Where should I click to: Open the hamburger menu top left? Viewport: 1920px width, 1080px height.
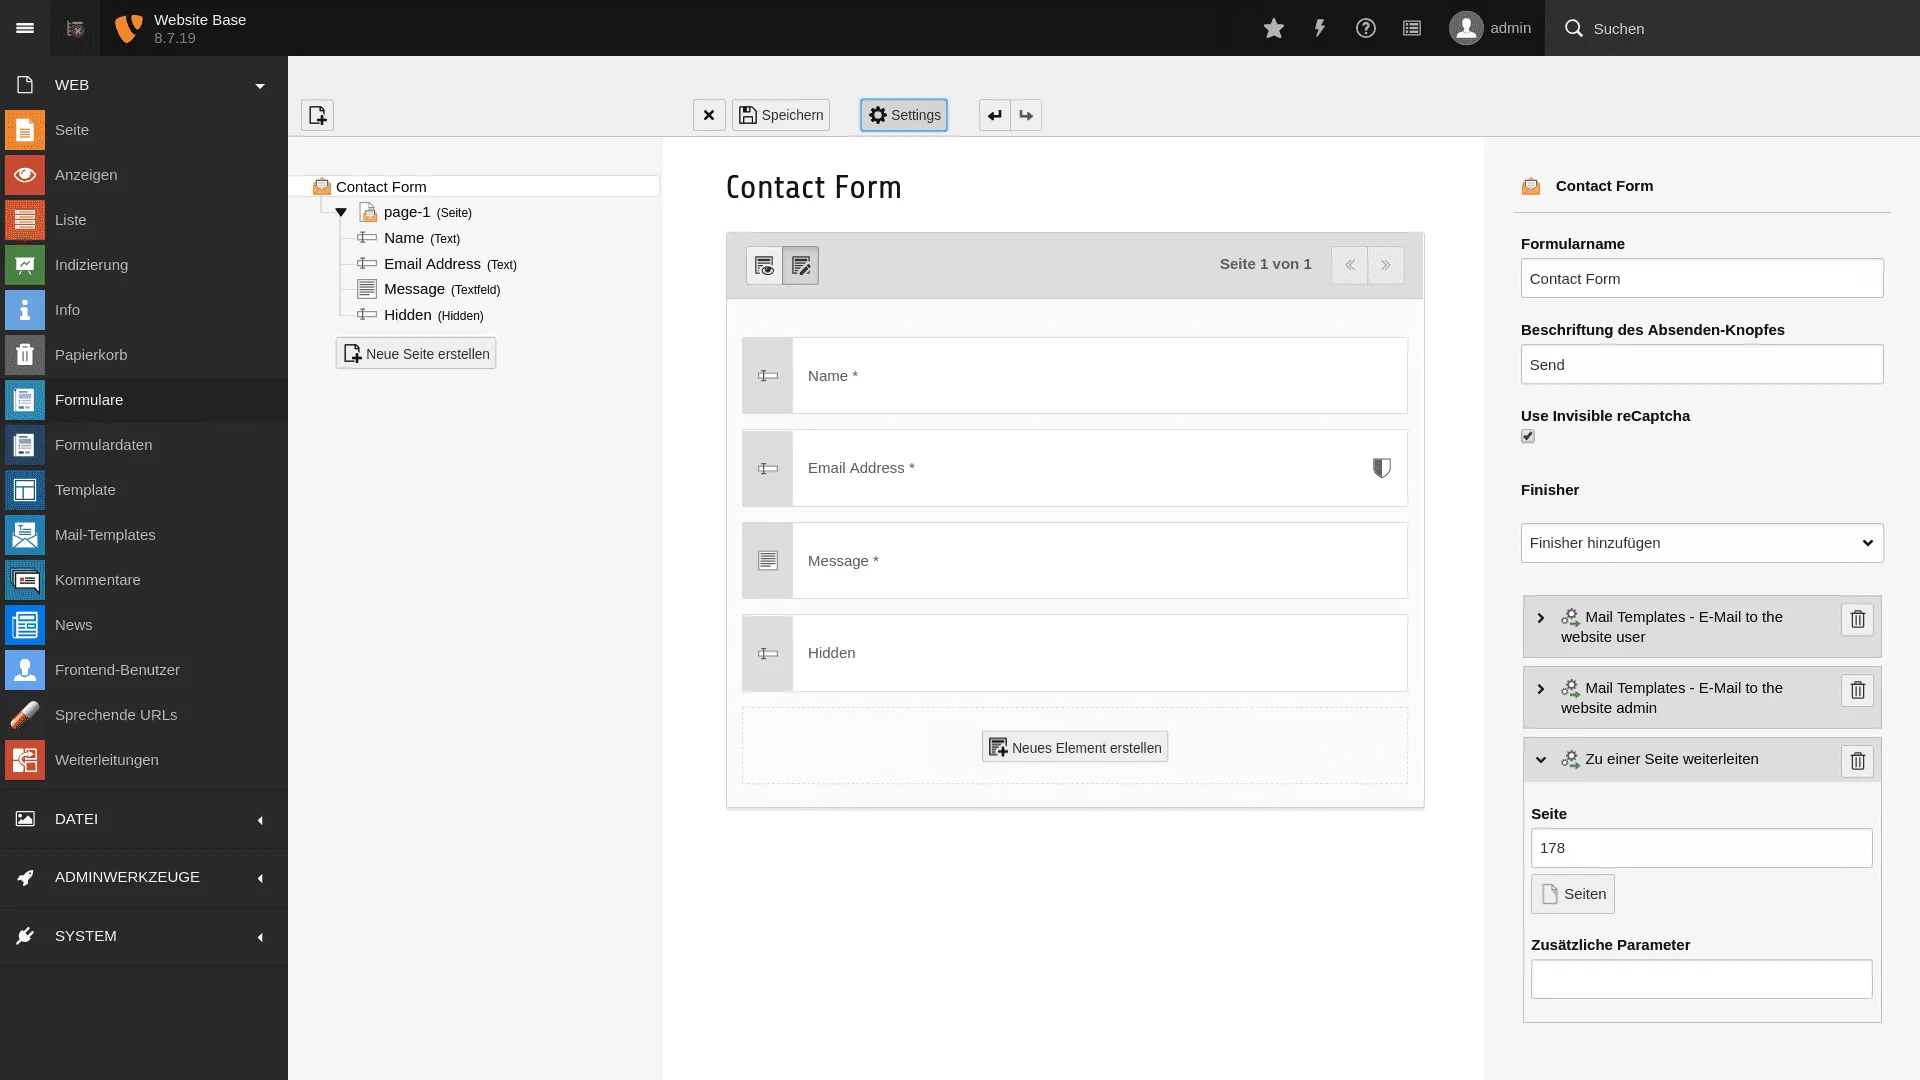24,28
